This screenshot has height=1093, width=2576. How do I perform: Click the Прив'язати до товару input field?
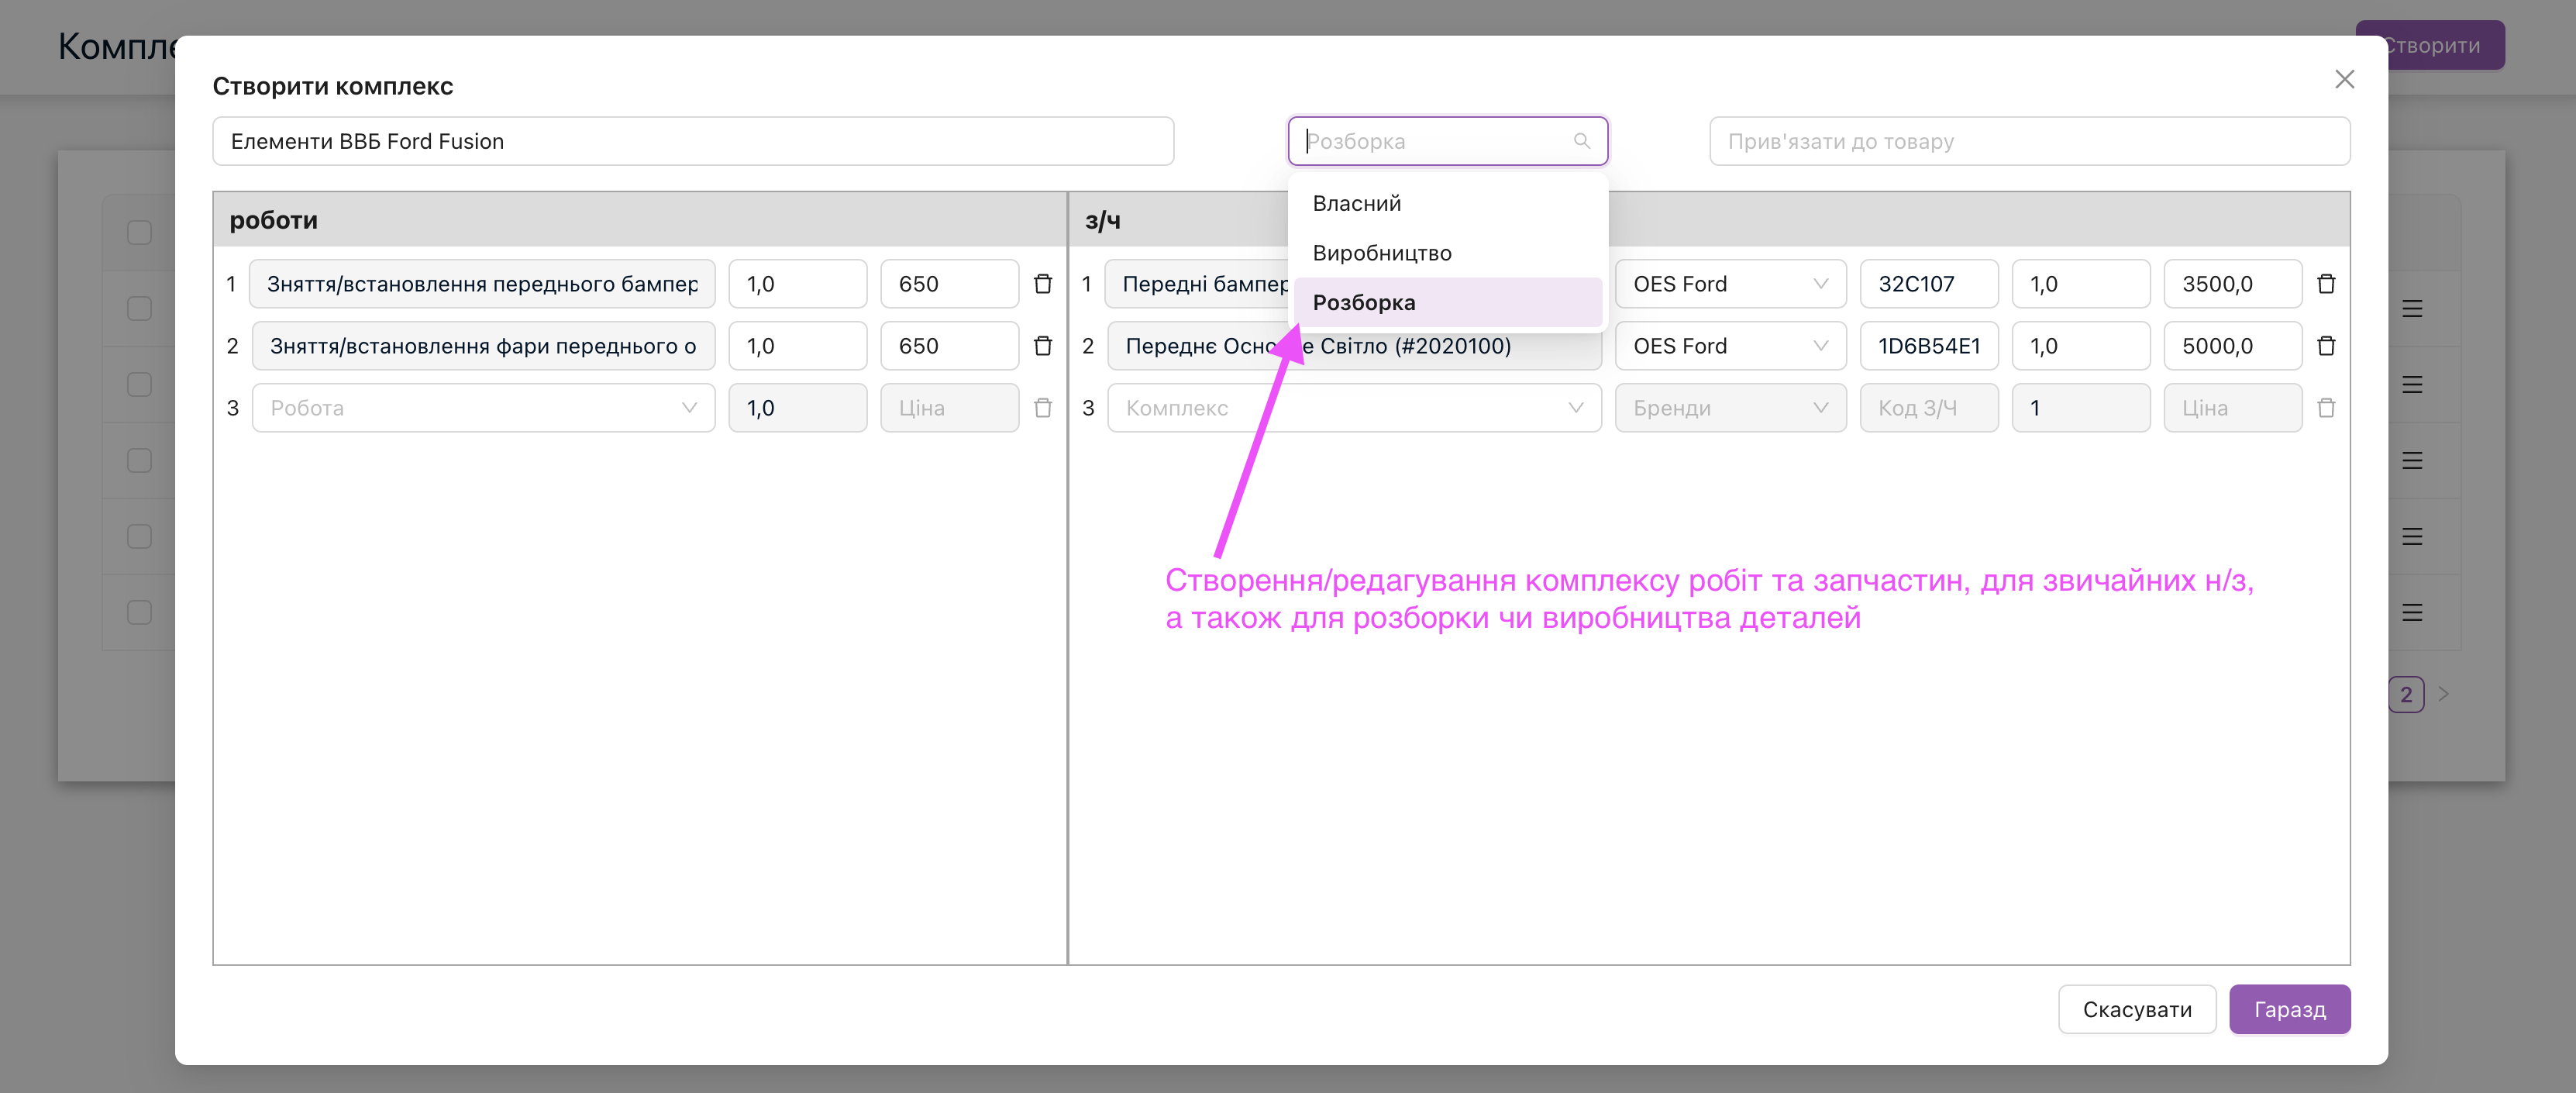coord(2028,141)
